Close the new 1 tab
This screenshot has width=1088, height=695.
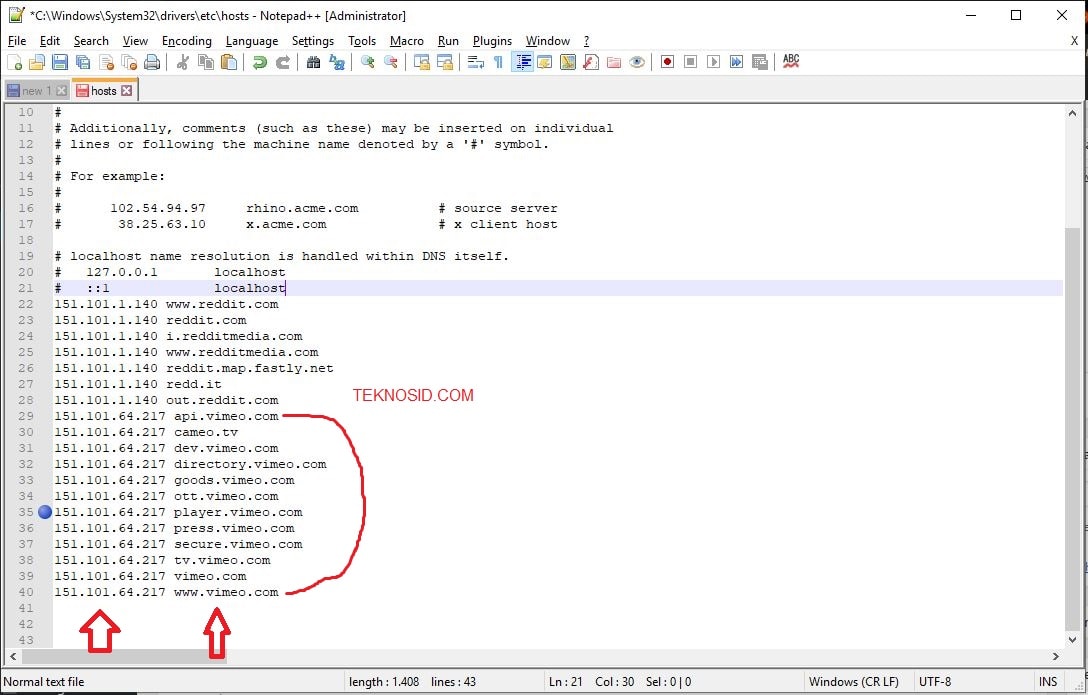[x=61, y=91]
